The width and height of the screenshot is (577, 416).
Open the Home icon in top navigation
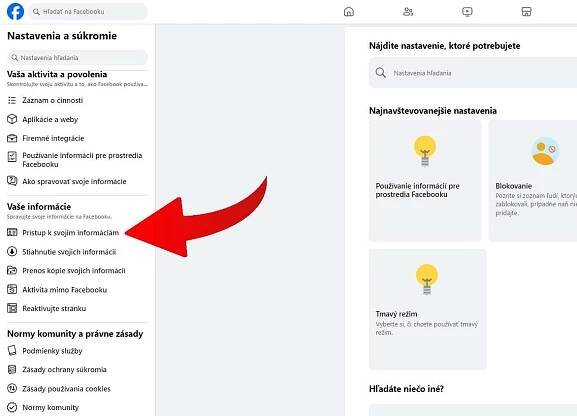(x=349, y=12)
